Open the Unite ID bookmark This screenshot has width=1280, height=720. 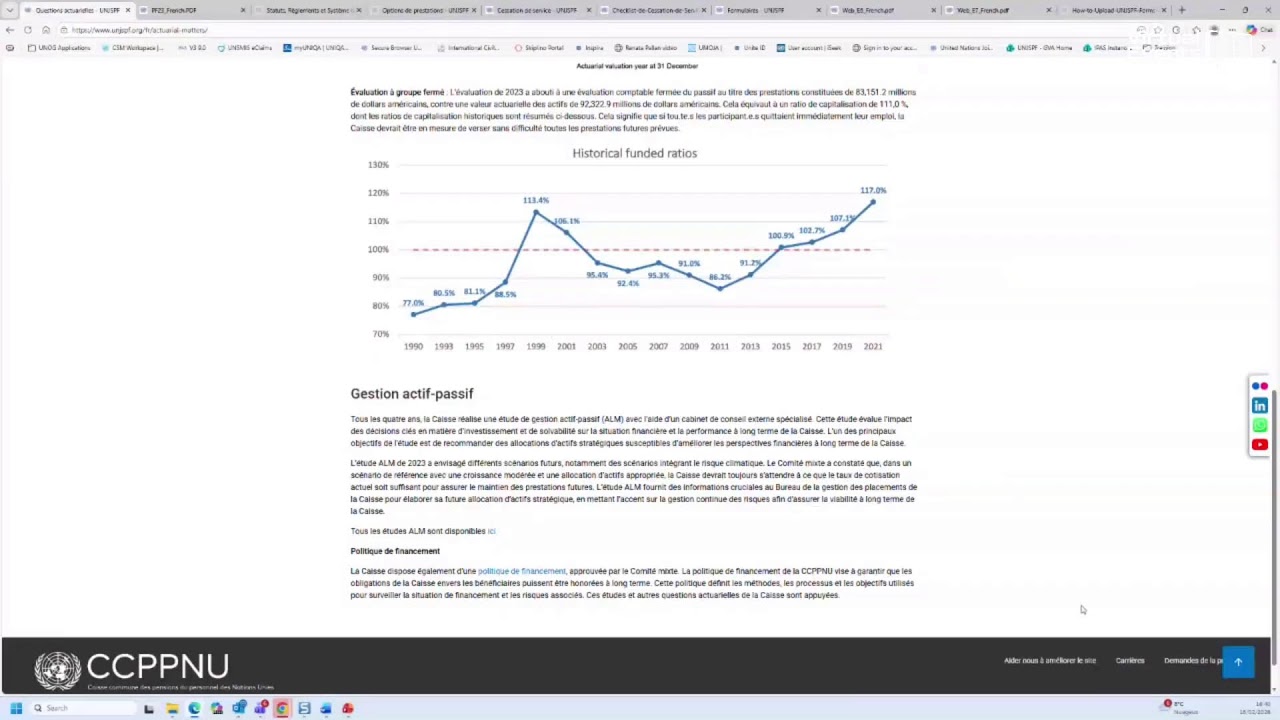[749, 48]
